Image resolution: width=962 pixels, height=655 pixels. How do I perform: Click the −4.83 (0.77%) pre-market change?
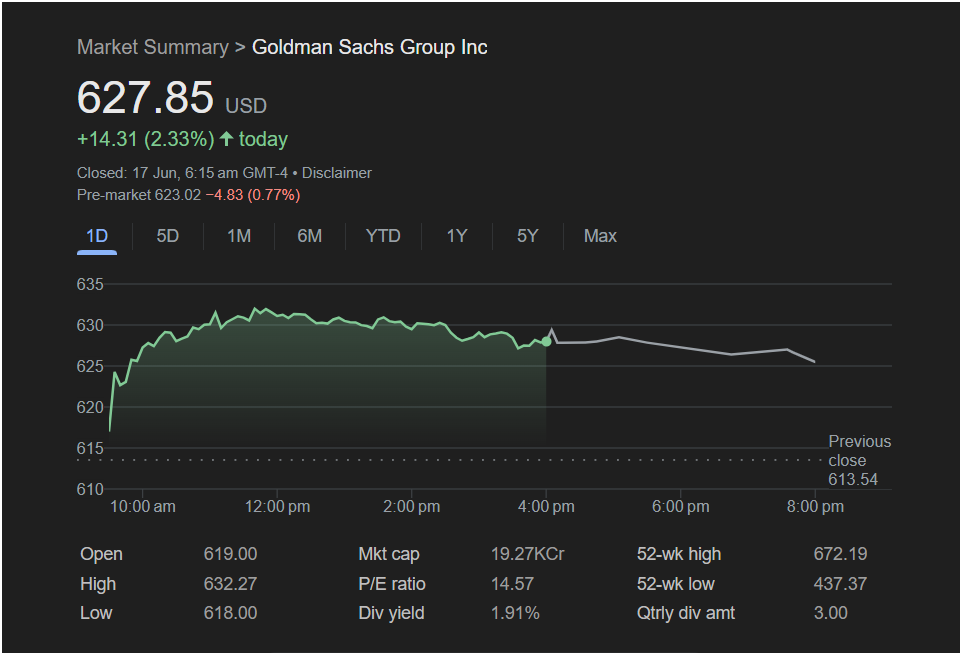pyautogui.click(x=253, y=195)
